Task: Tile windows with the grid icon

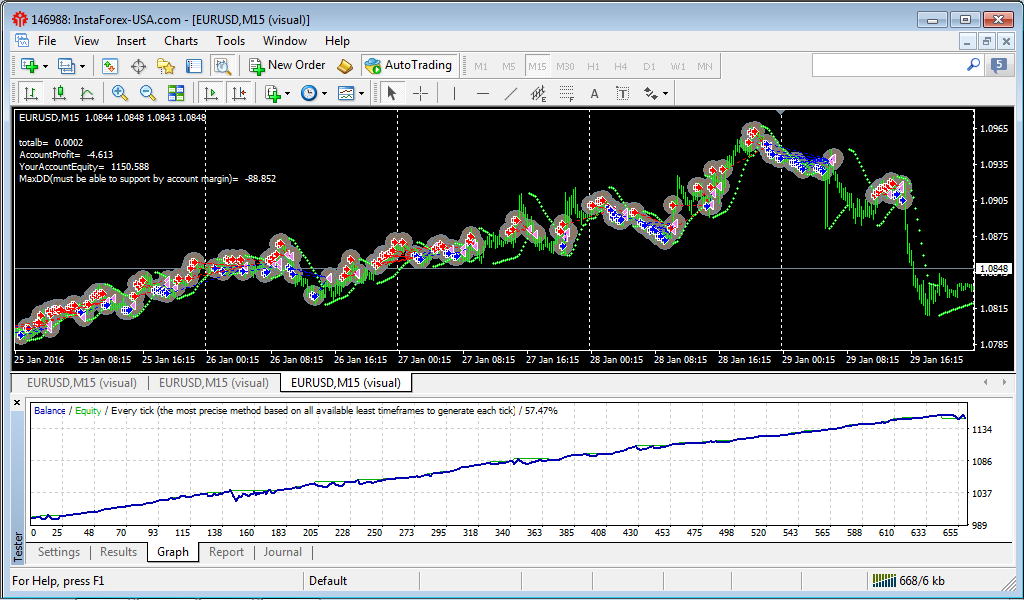Action: 176,93
